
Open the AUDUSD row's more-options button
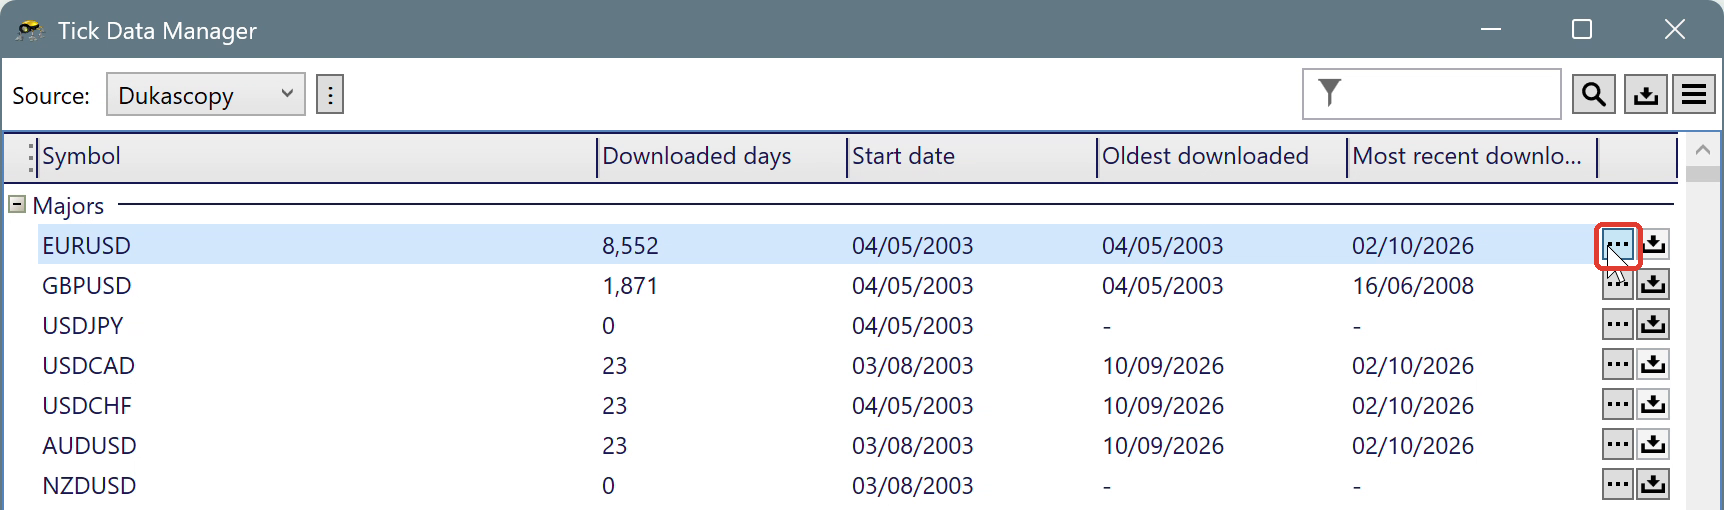1617,445
